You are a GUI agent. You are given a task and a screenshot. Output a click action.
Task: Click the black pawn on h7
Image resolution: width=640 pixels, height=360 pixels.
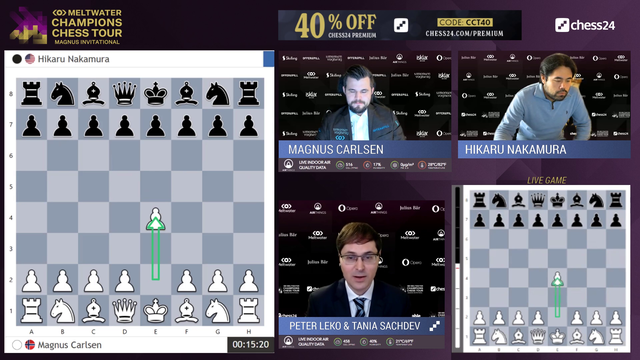(249, 125)
